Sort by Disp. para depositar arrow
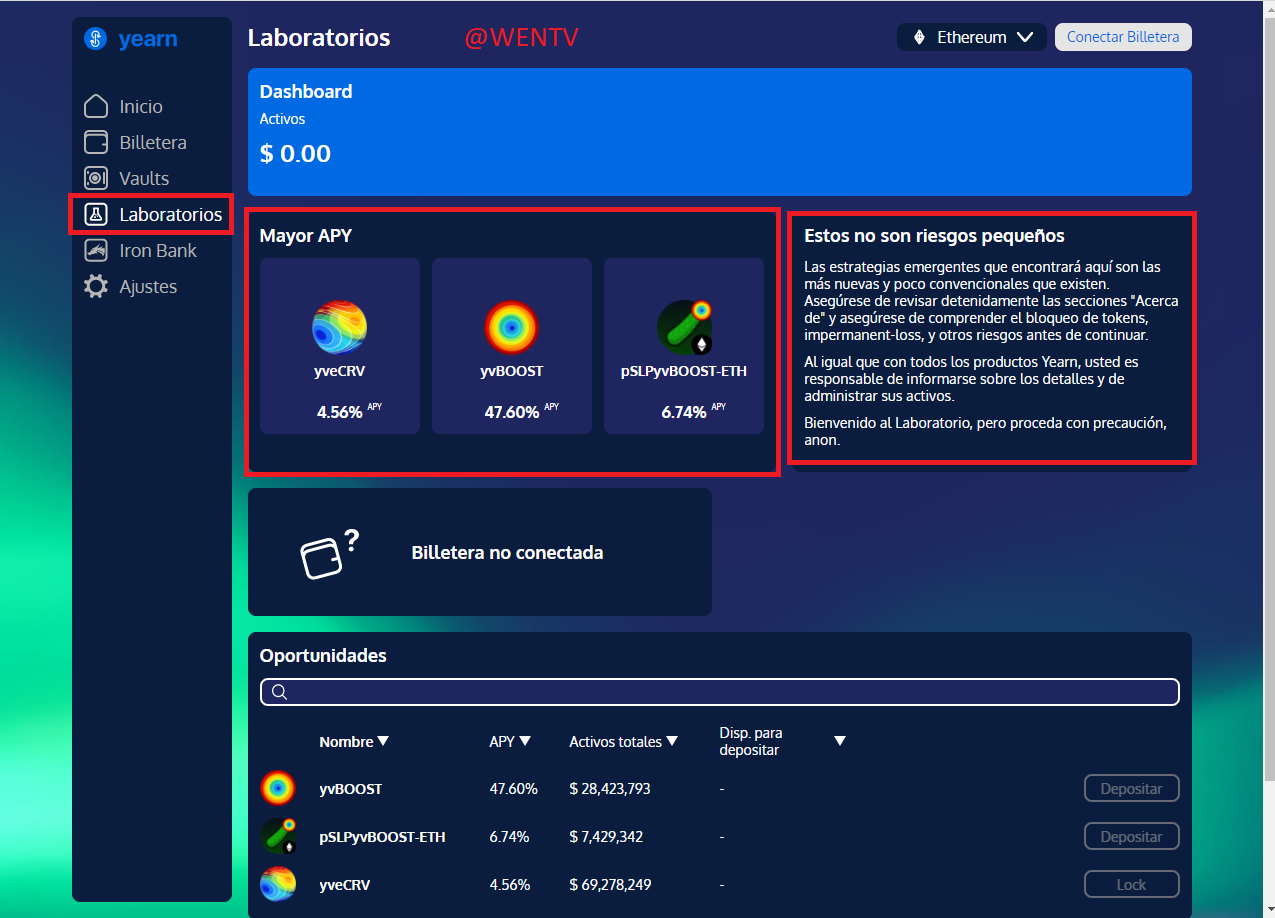The height and width of the screenshot is (918, 1275). tap(840, 741)
